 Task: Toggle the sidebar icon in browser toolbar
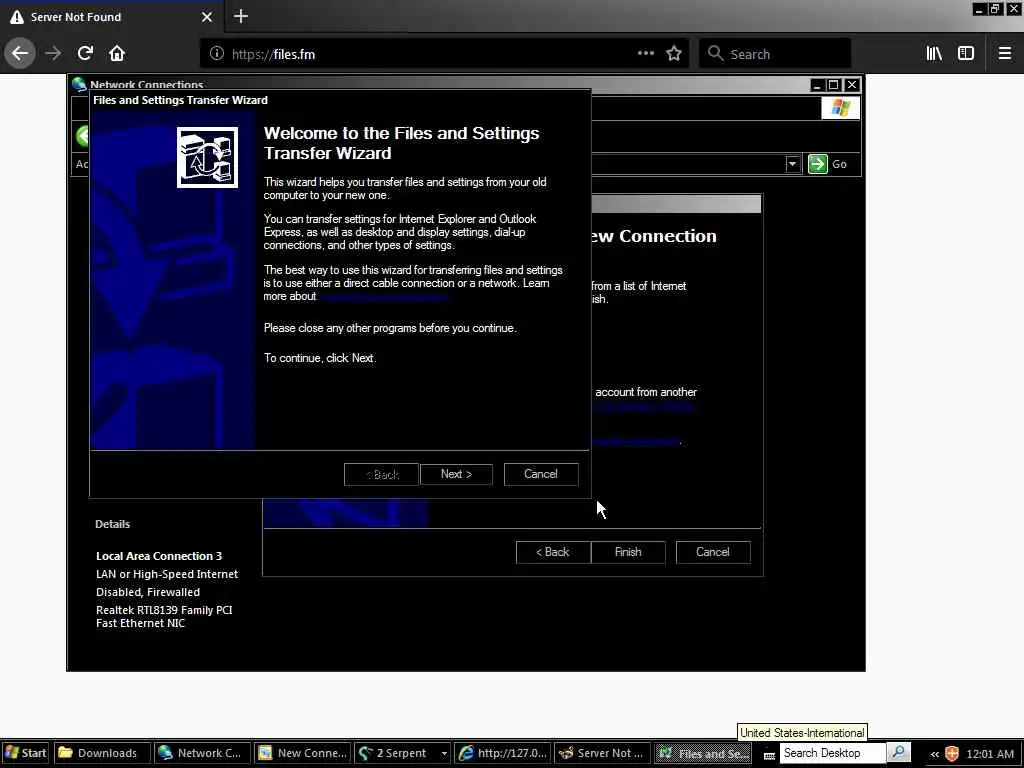[x=966, y=54]
